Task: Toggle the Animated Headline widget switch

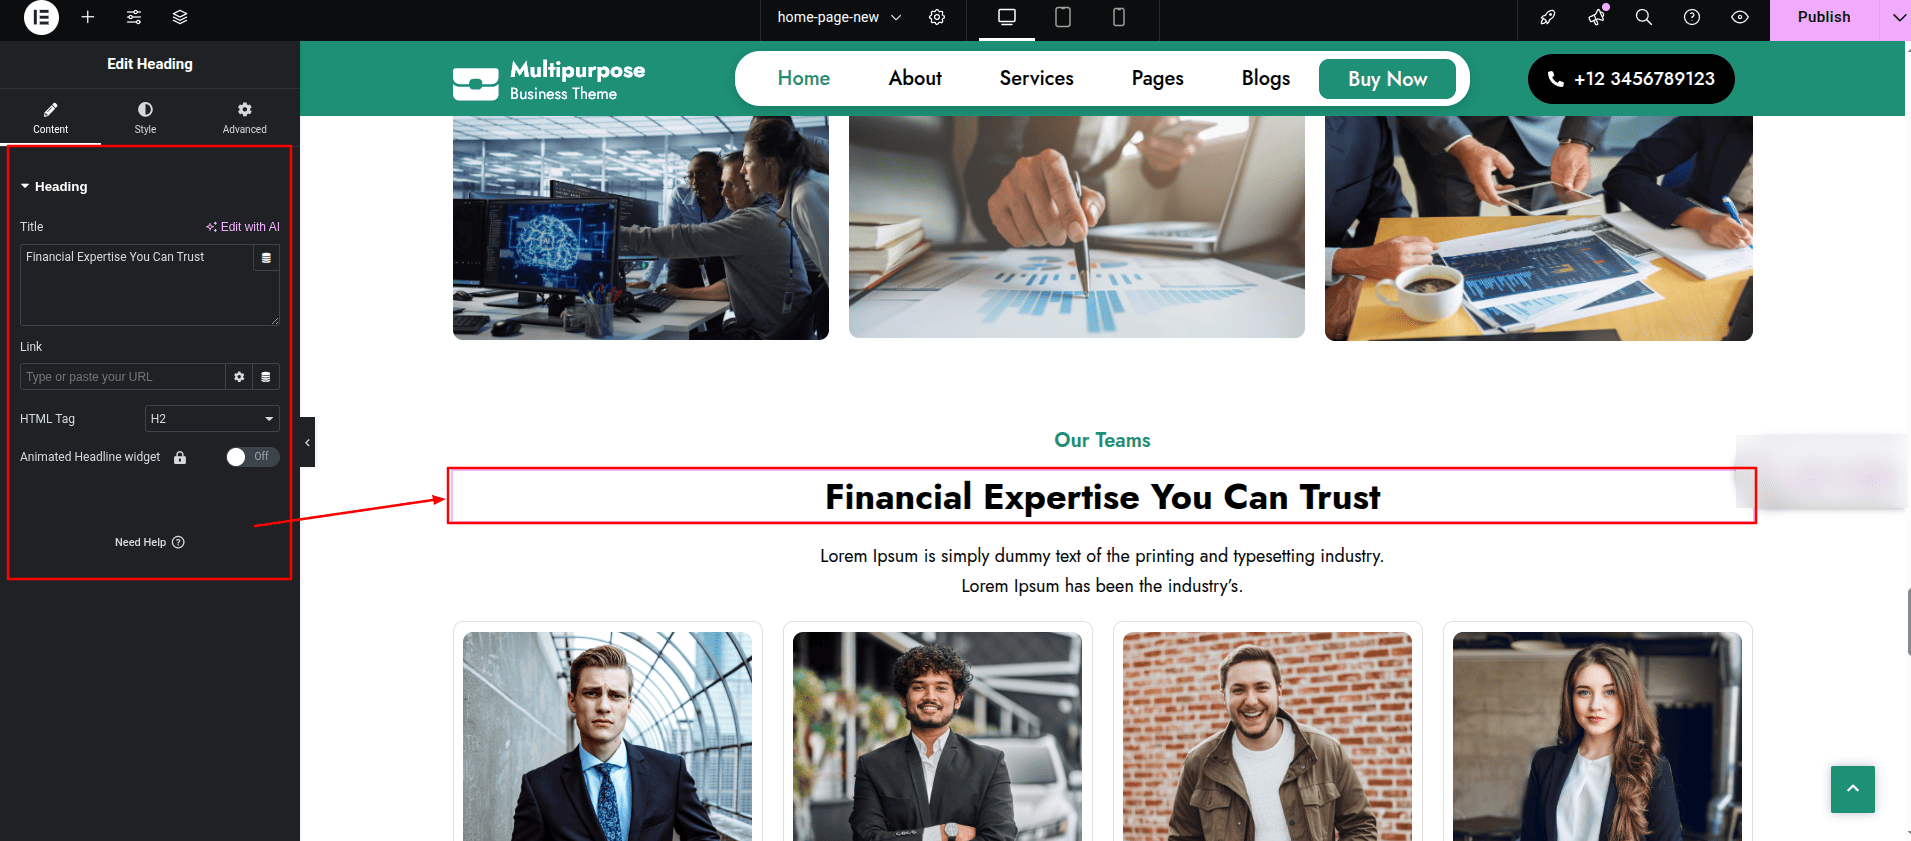Action: point(252,457)
